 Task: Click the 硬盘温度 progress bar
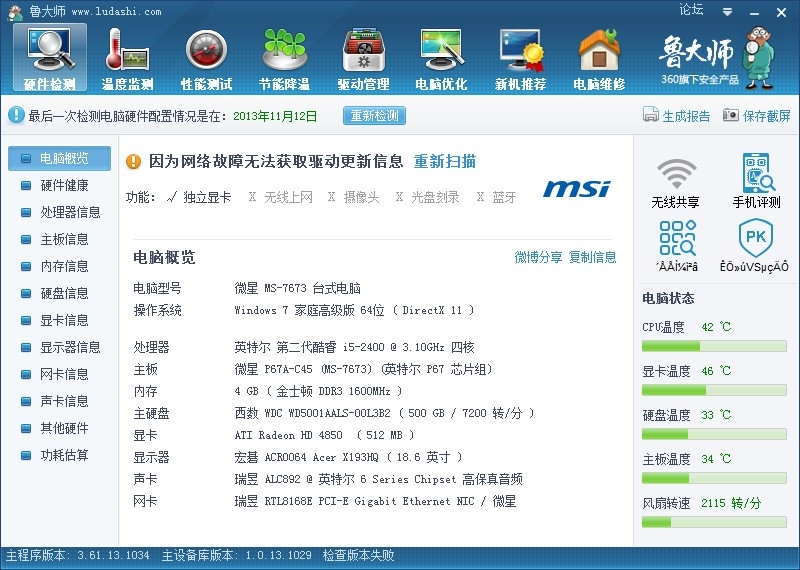[x=714, y=434]
